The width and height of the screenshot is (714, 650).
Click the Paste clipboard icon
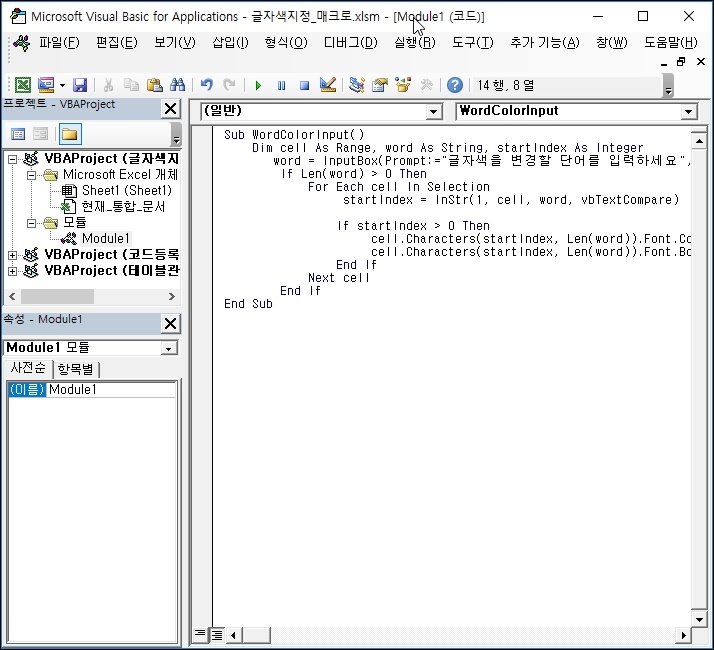pos(155,85)
